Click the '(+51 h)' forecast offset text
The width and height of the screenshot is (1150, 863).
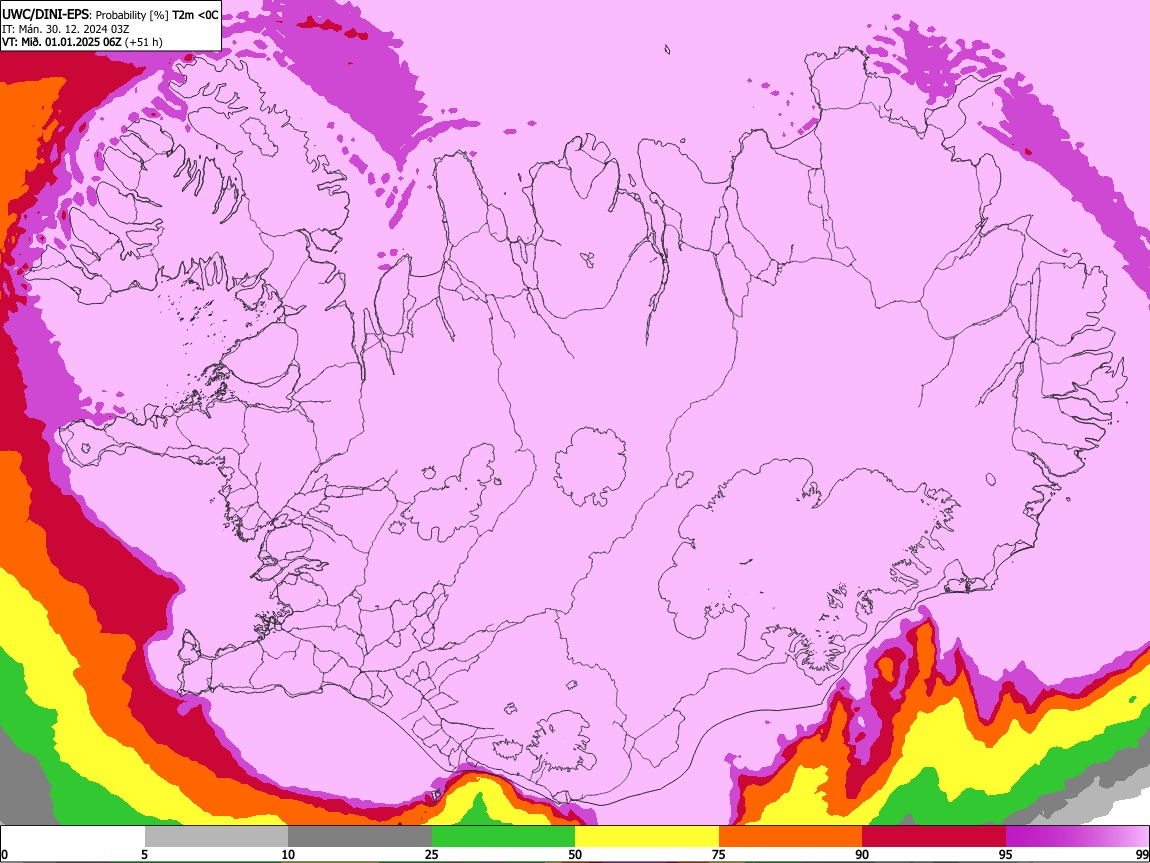pyautogui.click(x=144, y=42)
